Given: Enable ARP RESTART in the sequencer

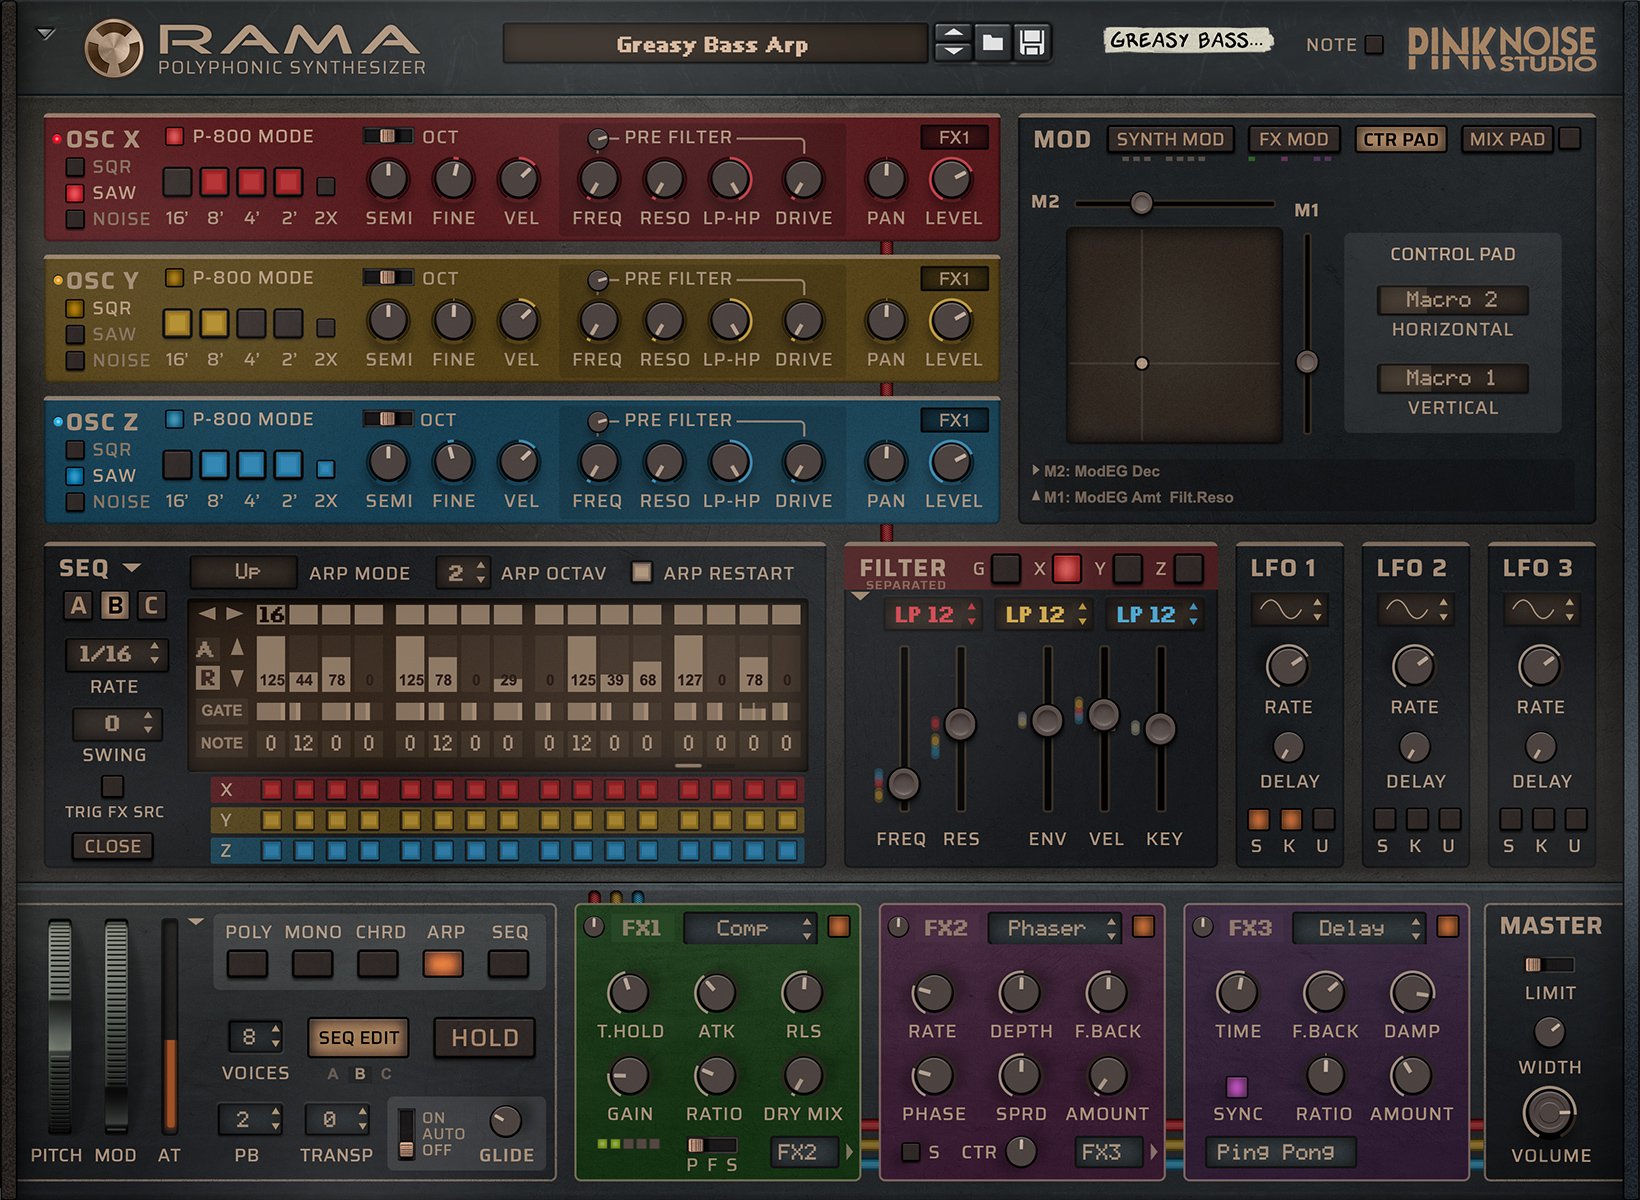Looking at the screenshot, I should click(643, 573).
